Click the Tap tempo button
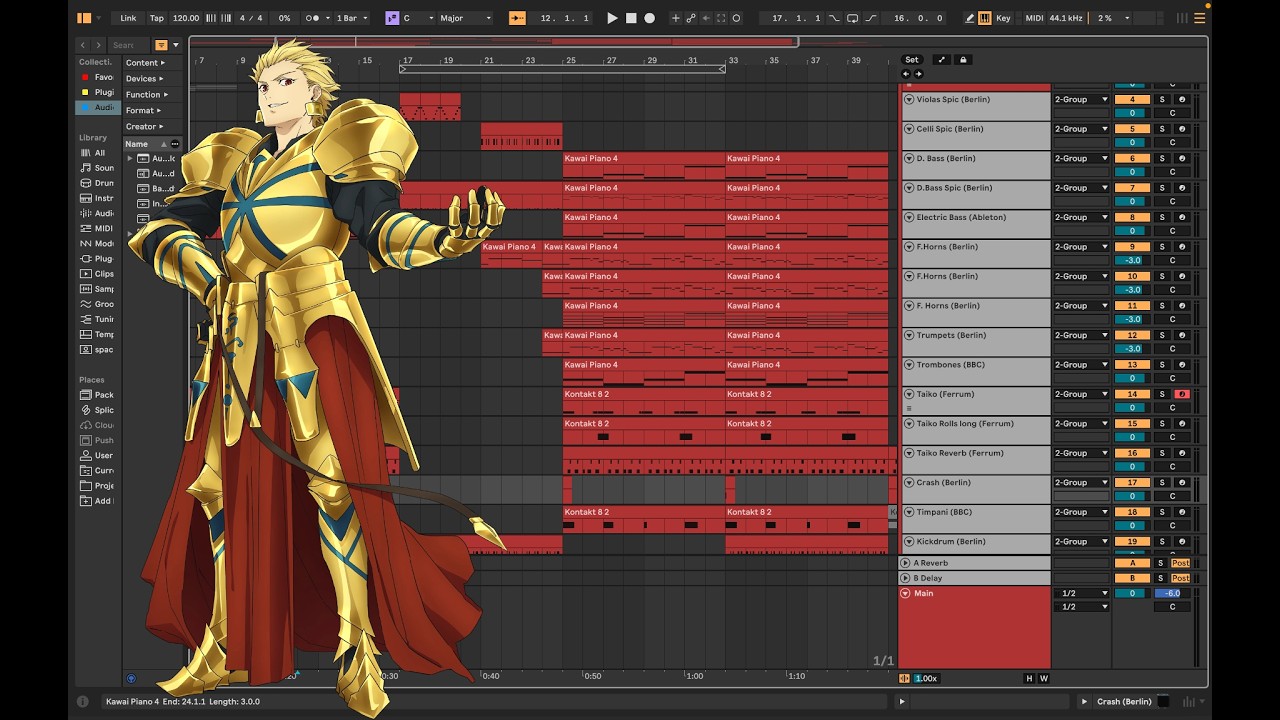Image resolution: width=1280 pixels, height=720 pixels. click(157, 18)
